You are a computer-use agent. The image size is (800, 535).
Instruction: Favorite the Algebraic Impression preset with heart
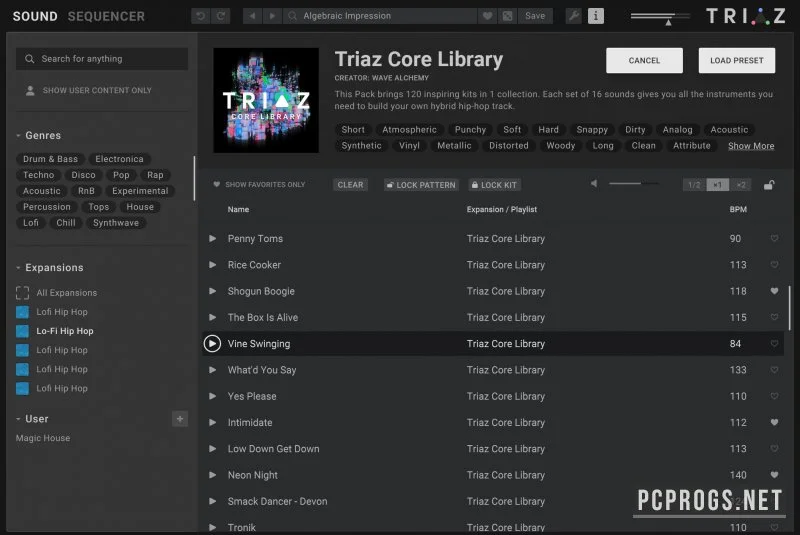(487, 16)
